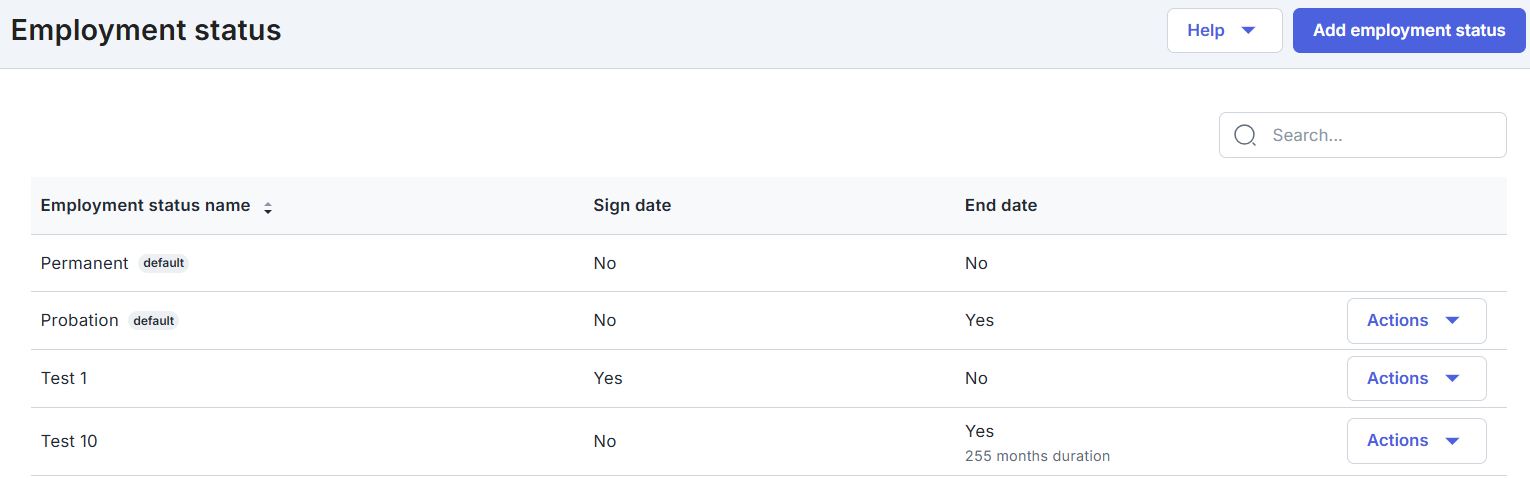Click the search magnifier icon
This screenshot has height=478, width=1530.
point(1245,135)
